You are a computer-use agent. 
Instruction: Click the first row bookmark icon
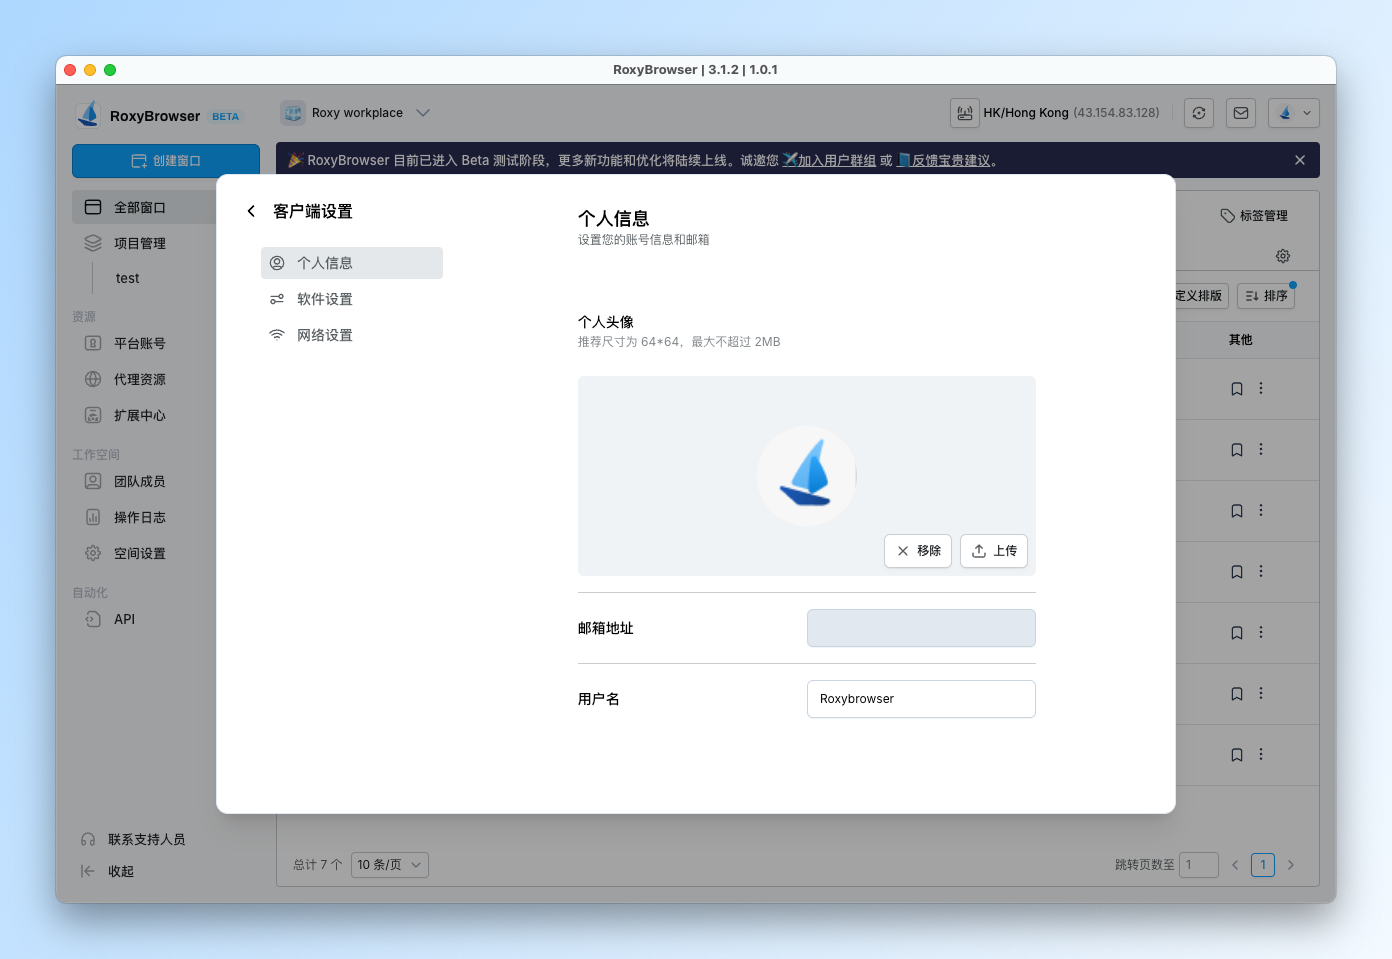(x=1237, y=389)
